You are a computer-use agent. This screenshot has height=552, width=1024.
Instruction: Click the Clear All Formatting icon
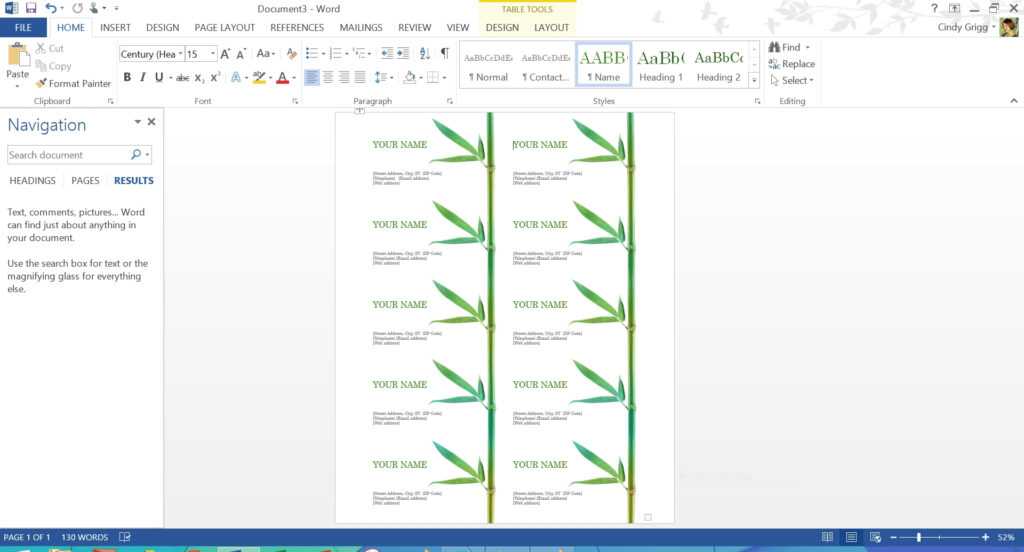(x=291, y=54)
